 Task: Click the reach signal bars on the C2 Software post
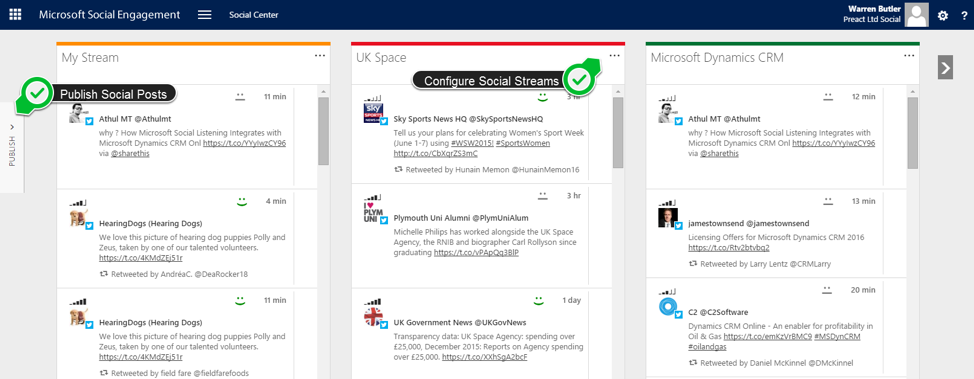[x=668, y=291]
